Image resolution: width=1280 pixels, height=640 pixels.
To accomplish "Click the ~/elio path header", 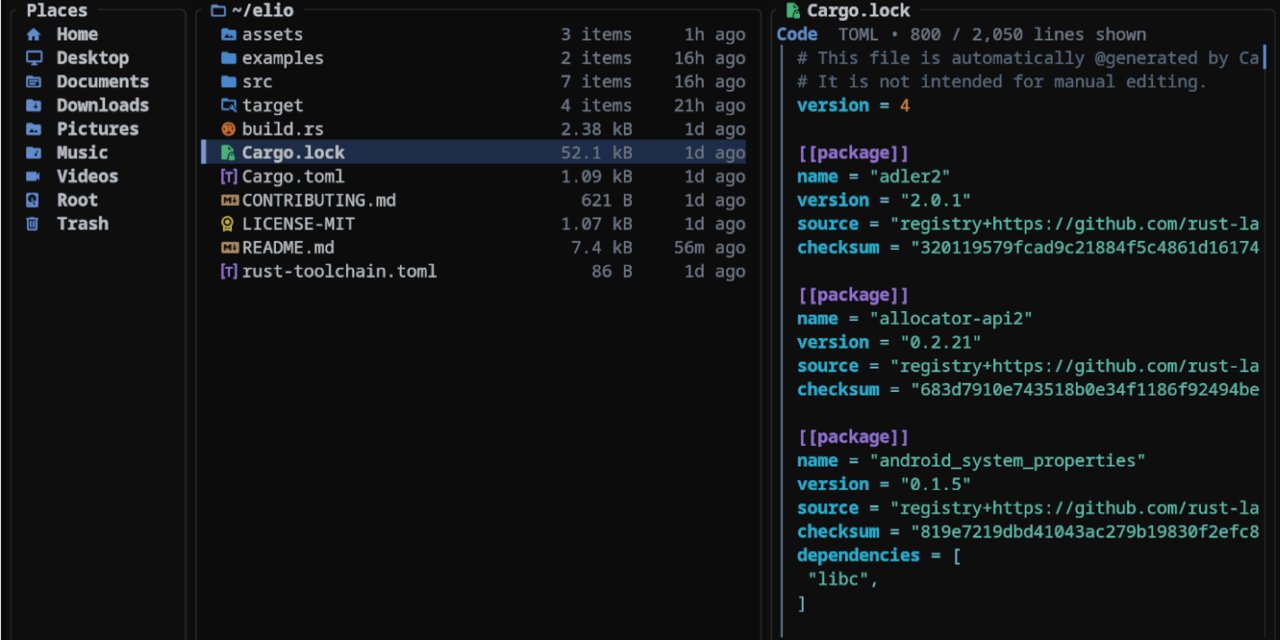I will [262, 11].
